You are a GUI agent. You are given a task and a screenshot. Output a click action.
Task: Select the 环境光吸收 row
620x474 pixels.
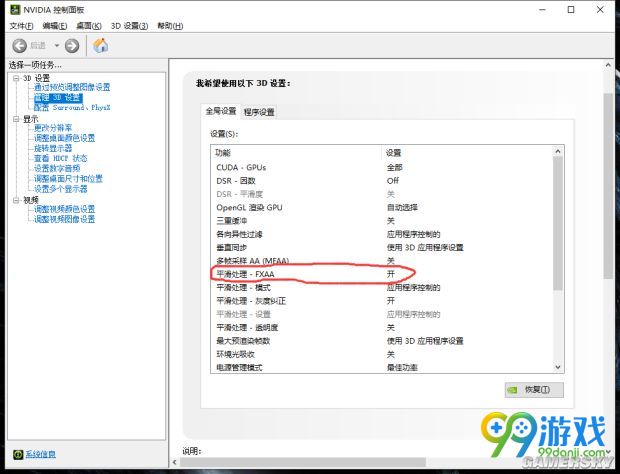coord(382,355)
